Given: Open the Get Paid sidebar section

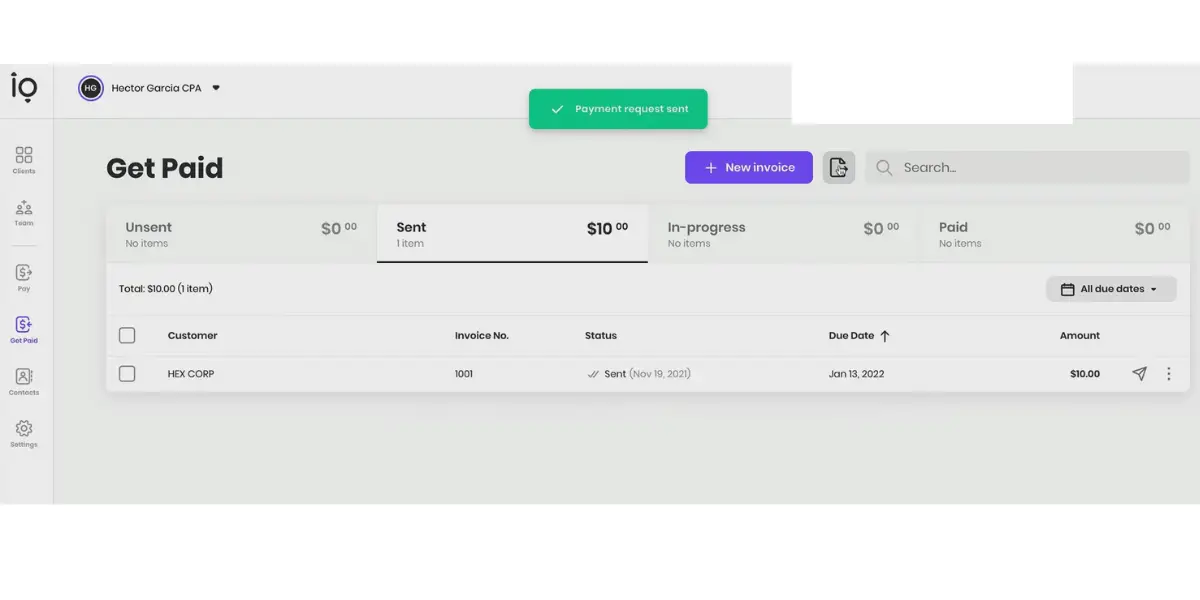Looking at the screenshot, I should click(24, 329).
